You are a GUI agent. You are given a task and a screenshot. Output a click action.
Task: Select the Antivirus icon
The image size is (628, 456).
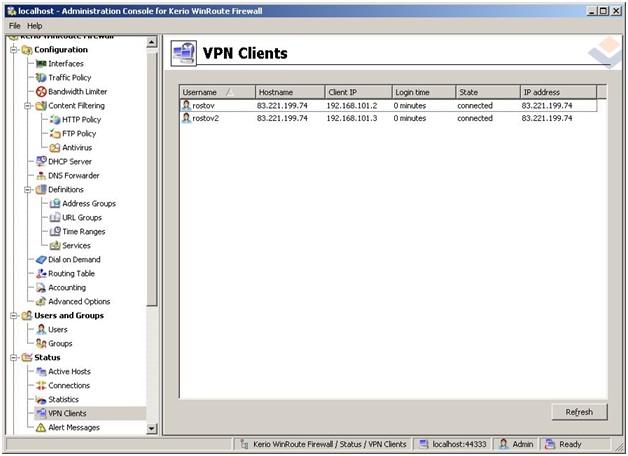pyautogui.click(x=55, y=148)
